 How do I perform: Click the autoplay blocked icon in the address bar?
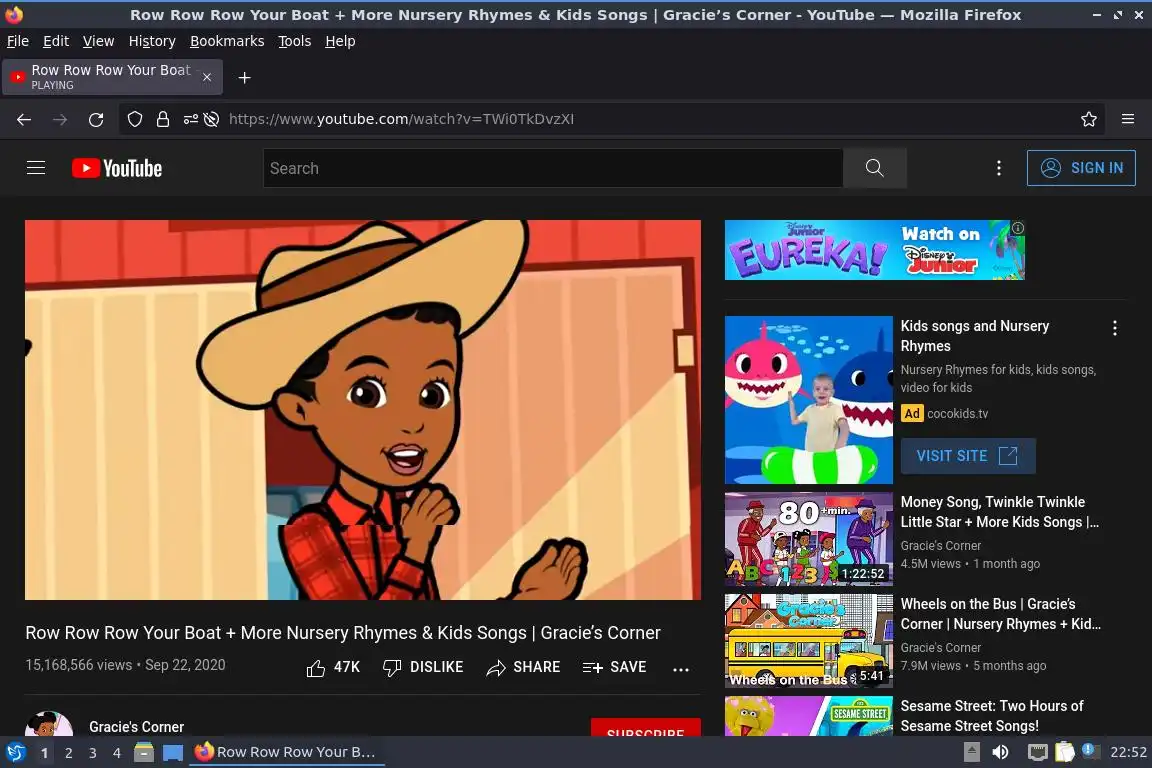click(212, 119)
